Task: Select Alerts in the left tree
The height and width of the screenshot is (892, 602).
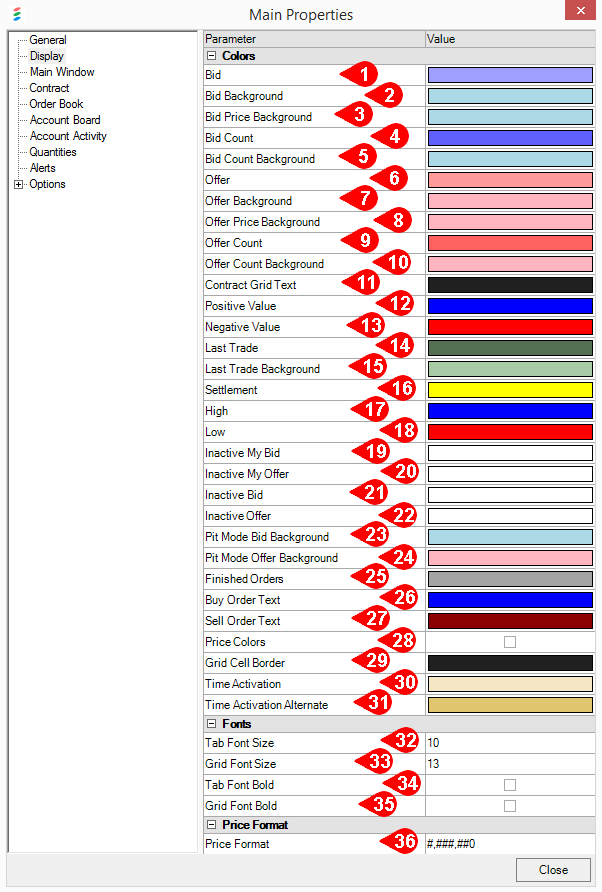Action: tap(43, 168)
